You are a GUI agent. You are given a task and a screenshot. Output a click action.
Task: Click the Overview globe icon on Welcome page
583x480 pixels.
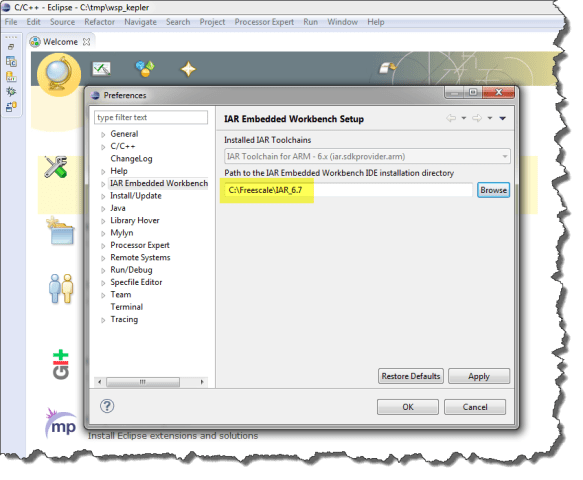click(x=59, y=74)
